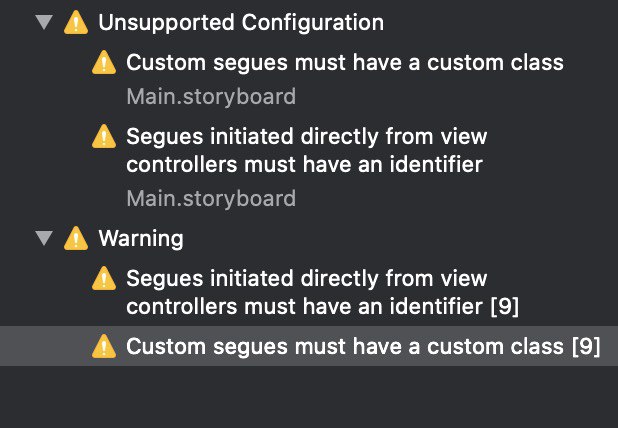The height and width of the screenshot is (428, 618).
Task: Click 'controllers must have an identifier [9]' line
Action: pos(322,306)
